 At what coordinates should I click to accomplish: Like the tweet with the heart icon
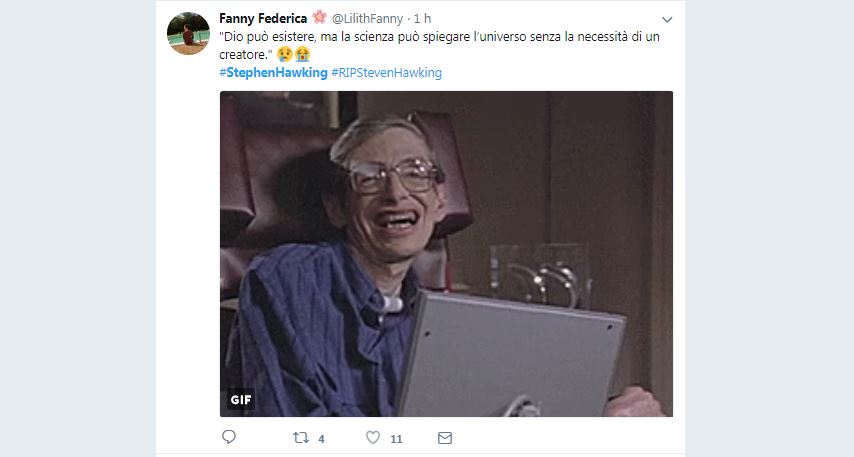(373, 437)
